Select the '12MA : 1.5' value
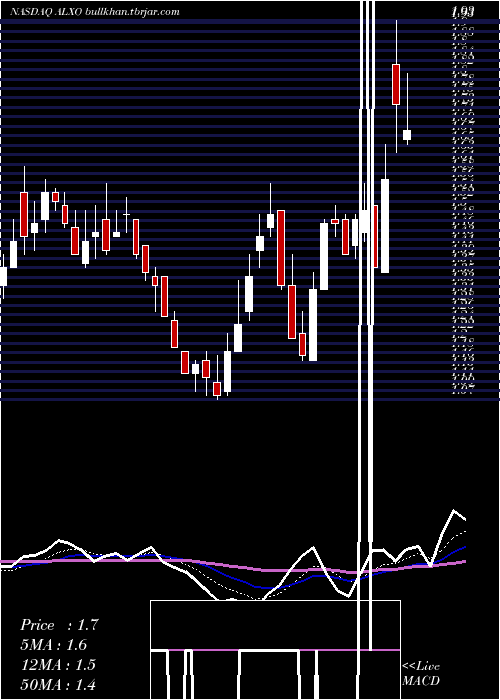The height and width of the screenshot is (700, 500). pyautogui.click(x=58, y=665)
